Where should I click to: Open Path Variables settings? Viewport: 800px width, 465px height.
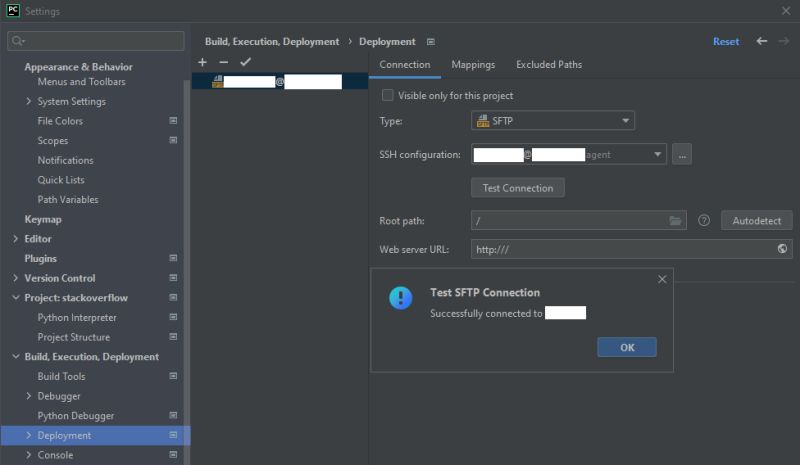pyautogui.click(x=68, y=199)
